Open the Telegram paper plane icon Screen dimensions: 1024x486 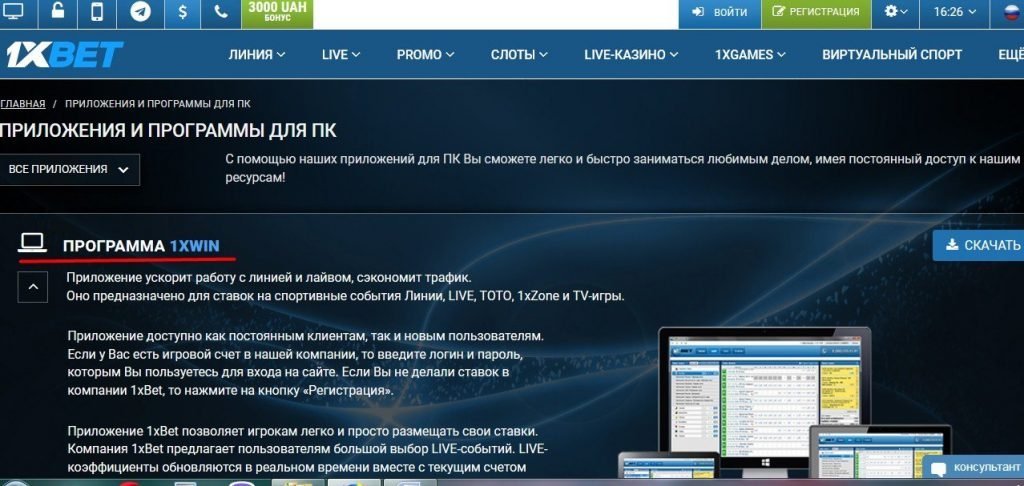coord(140,12)
